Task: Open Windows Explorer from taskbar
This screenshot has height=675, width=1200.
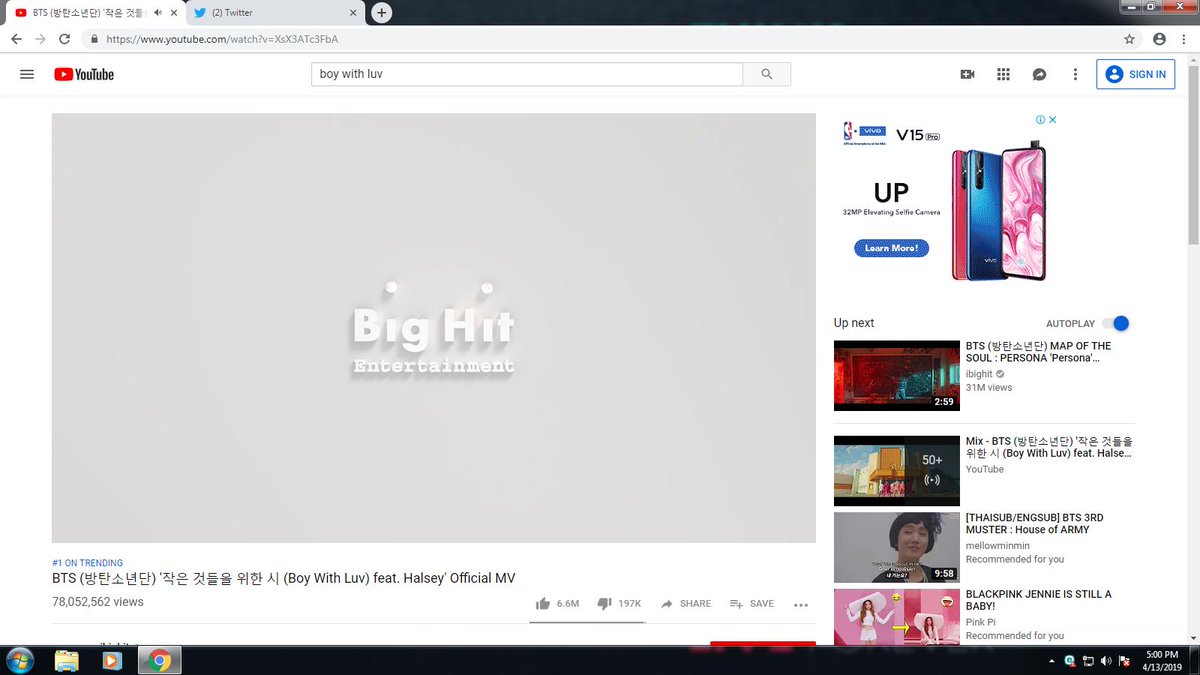Action: pos(67,660)
